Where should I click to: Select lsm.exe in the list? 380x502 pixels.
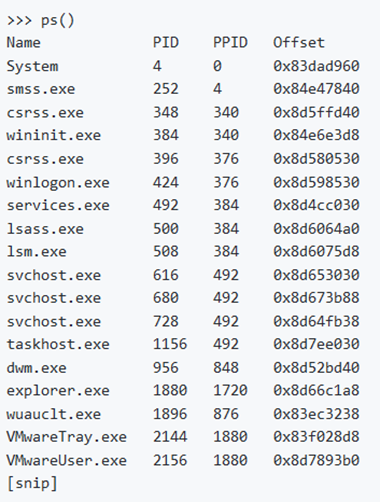37,252
